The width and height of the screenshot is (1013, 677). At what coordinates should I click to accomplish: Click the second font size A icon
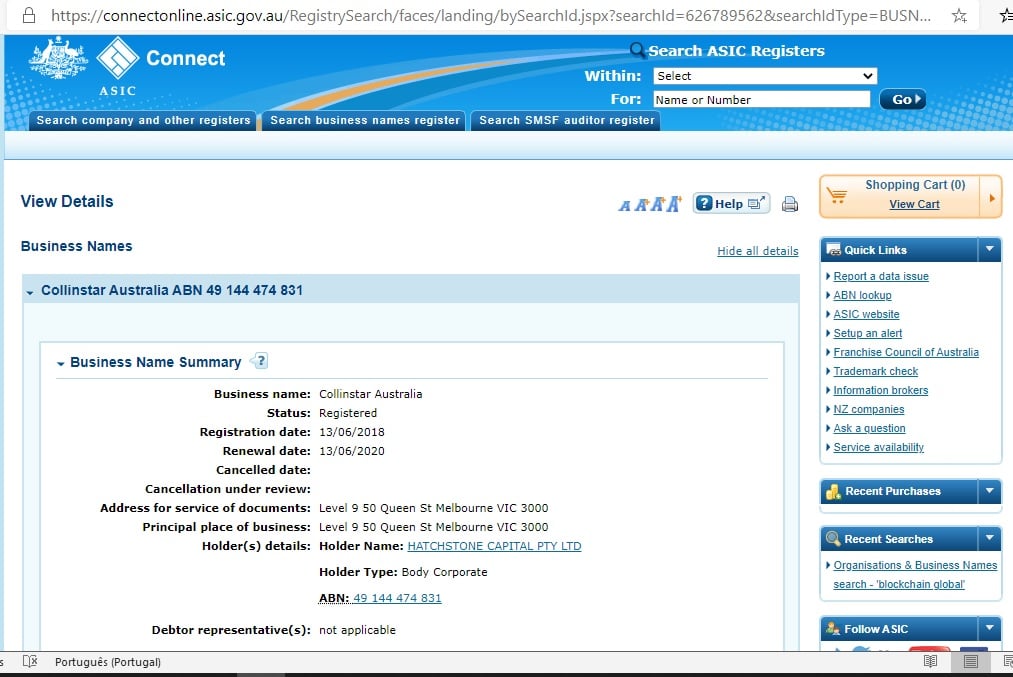coord(641,205)
